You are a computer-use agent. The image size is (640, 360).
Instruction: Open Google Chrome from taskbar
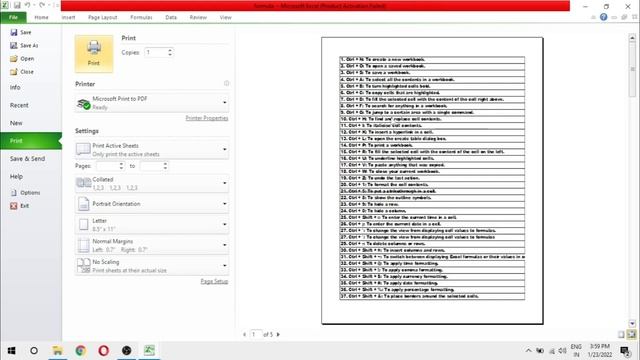point(80,351)
